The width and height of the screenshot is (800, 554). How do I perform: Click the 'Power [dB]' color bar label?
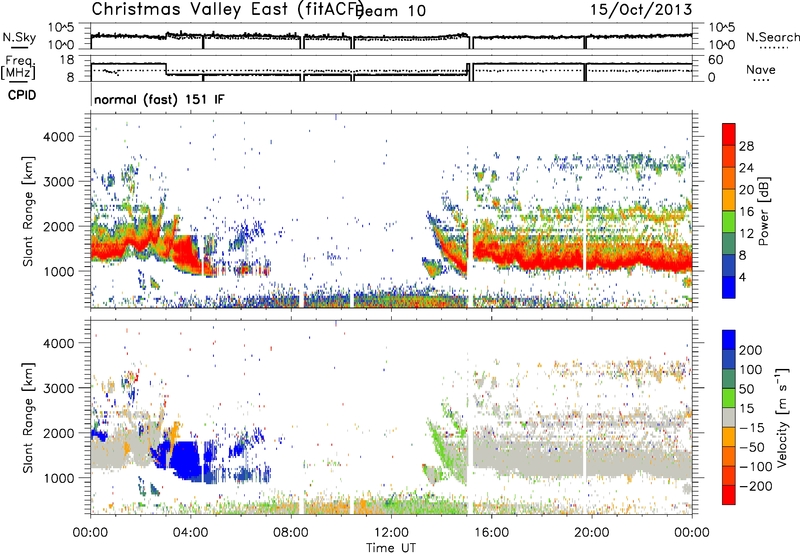pyautogui.click(x=763, y=211)
